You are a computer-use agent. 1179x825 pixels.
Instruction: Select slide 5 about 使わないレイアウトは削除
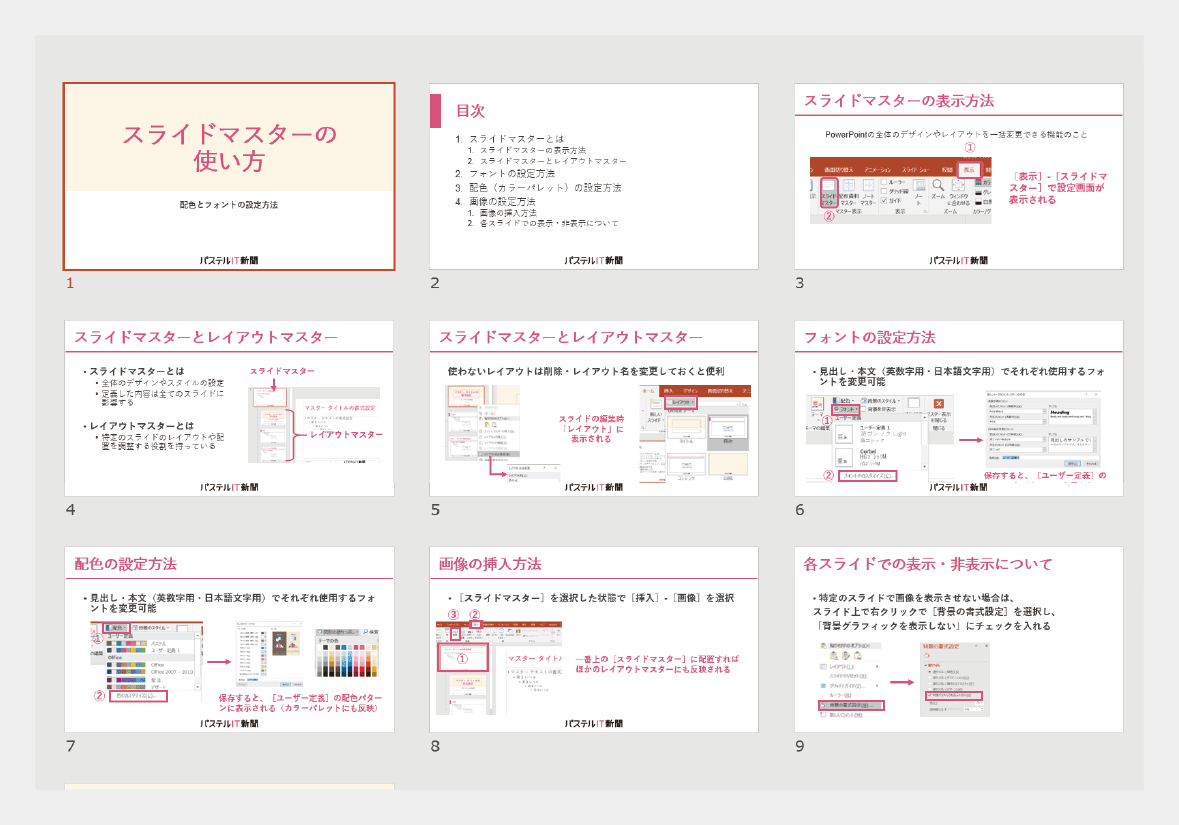594,408
